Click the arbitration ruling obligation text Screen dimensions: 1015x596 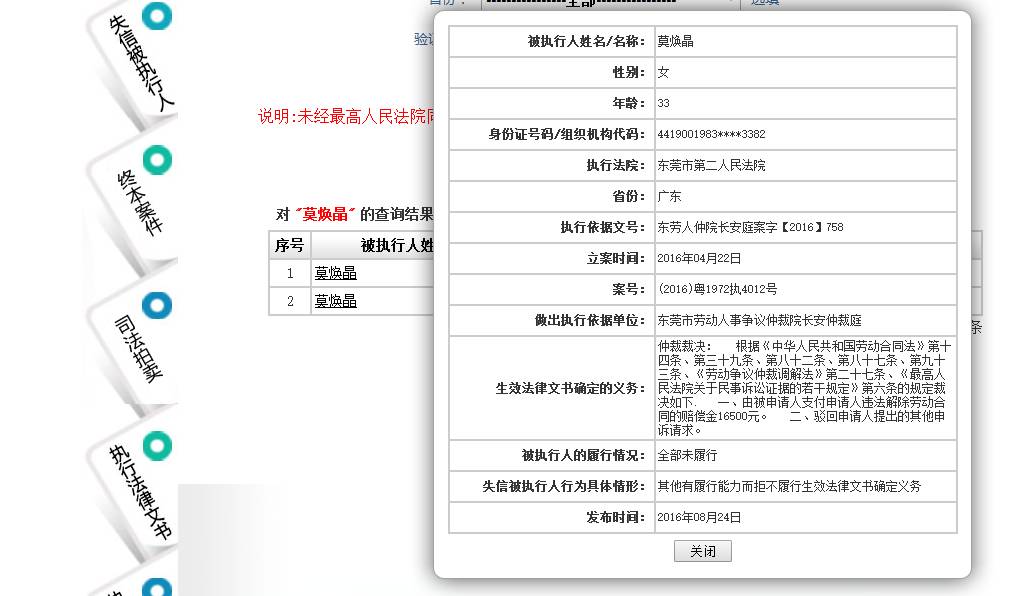point(805,388)
